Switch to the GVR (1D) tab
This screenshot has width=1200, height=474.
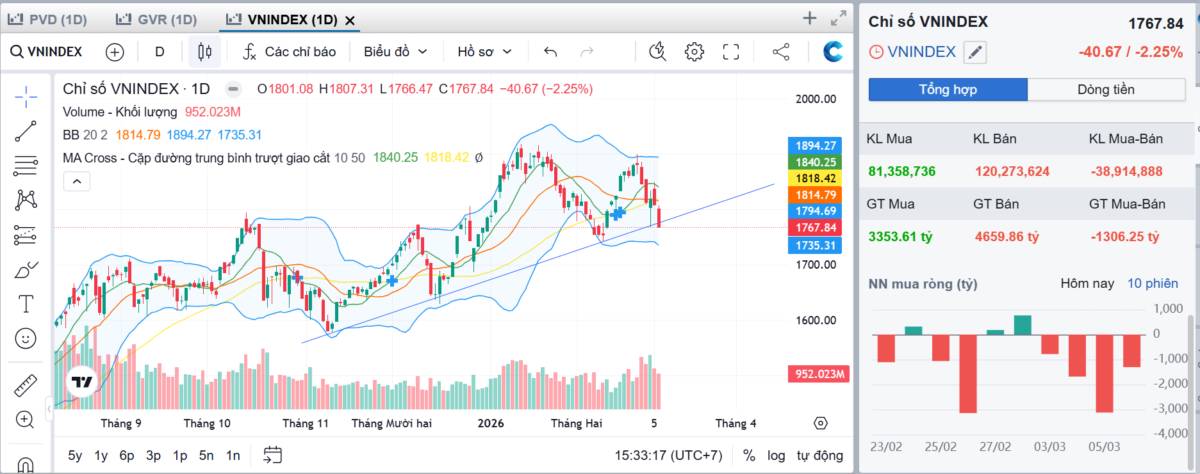157,20
